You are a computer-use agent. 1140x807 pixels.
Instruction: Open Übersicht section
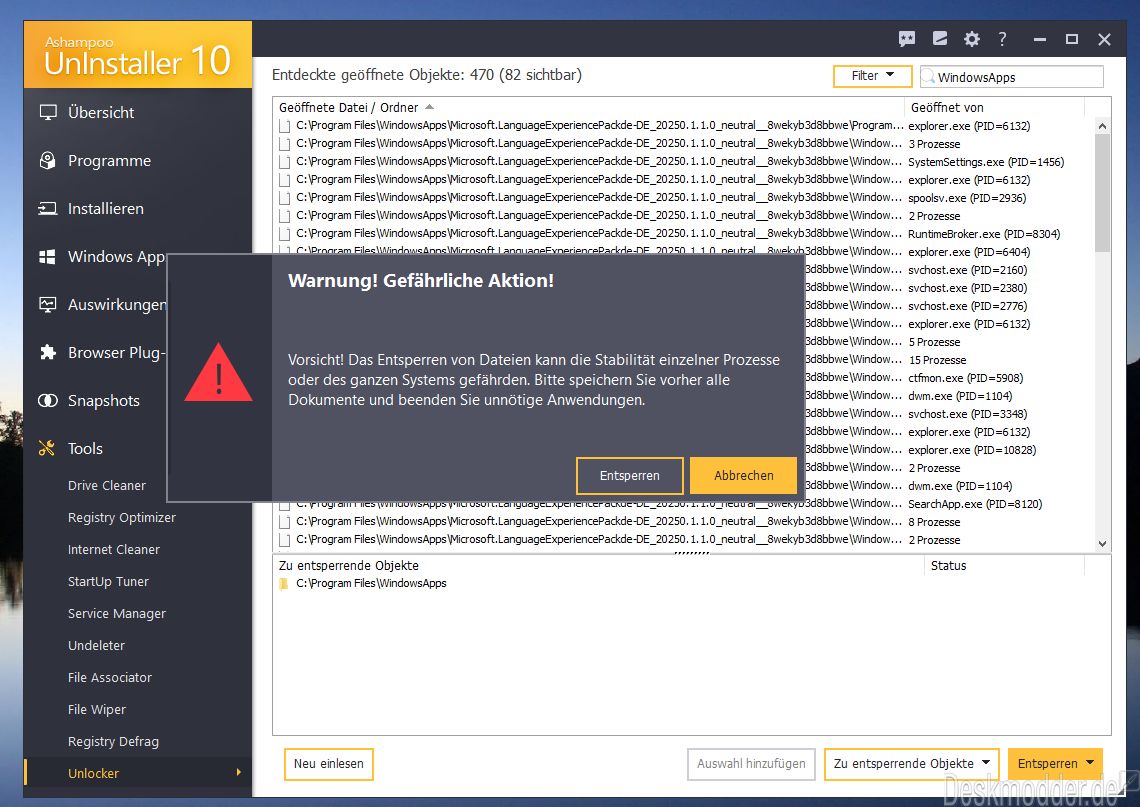[x=101, y=113]
